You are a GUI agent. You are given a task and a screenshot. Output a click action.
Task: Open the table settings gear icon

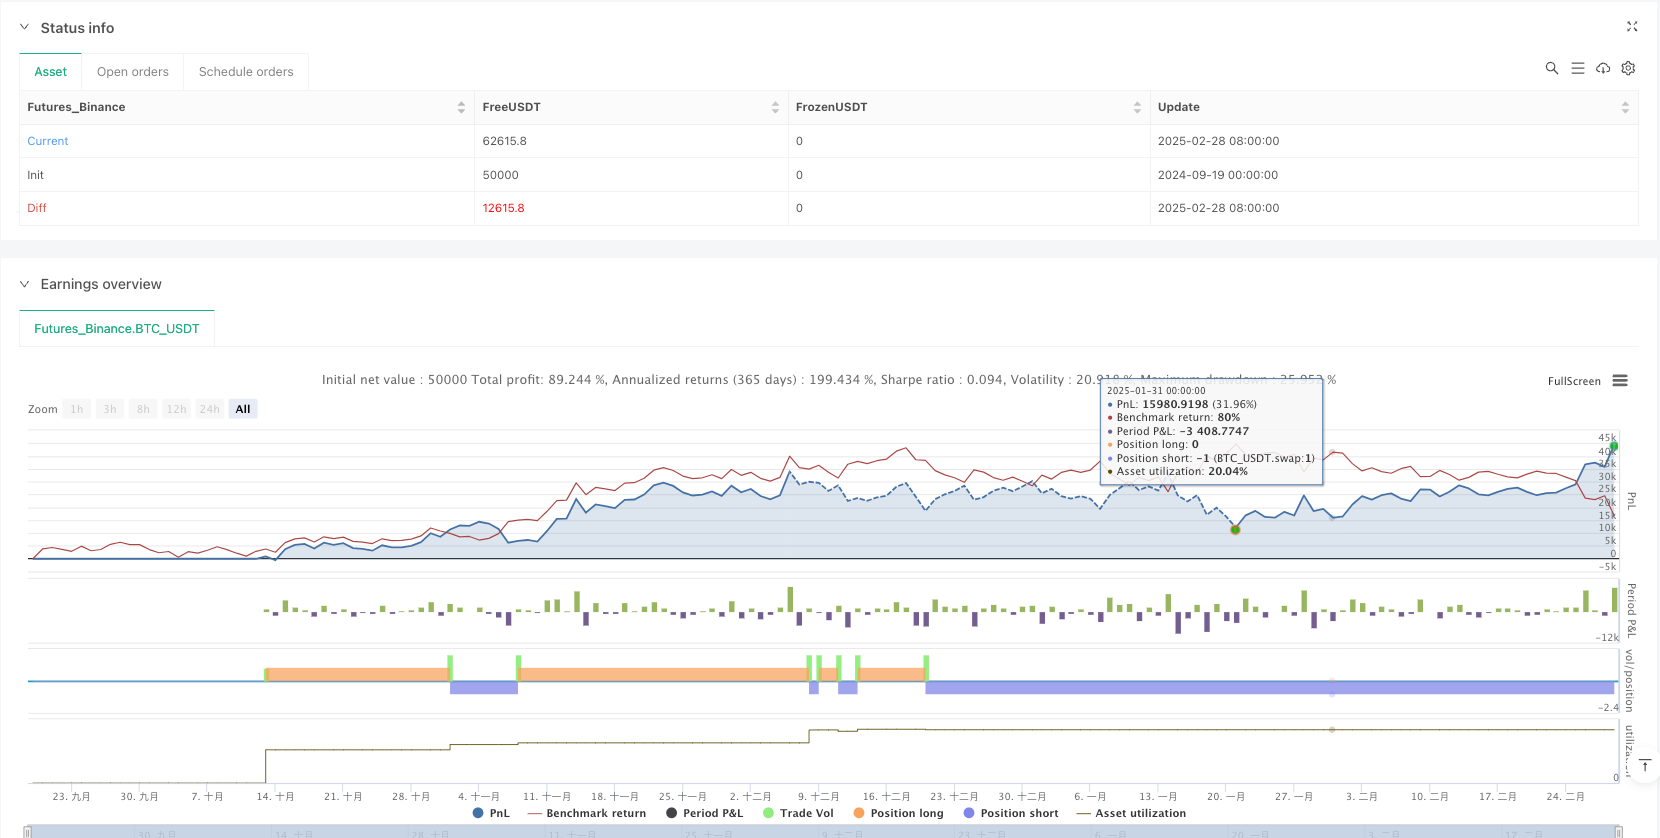[1628, 68]
